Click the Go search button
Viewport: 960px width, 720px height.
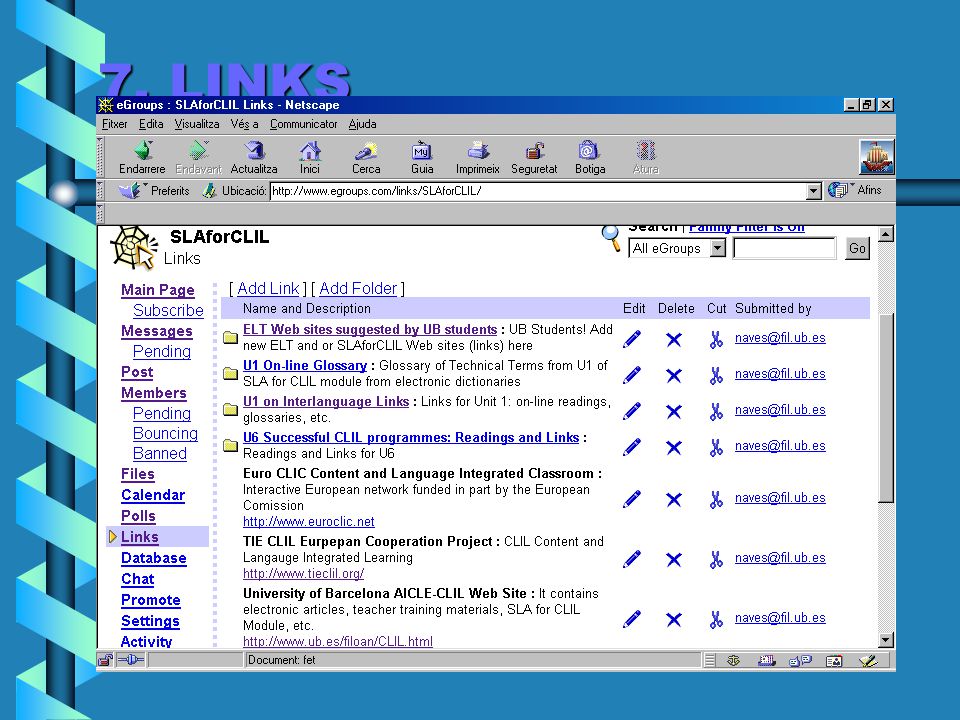[857, 248]
